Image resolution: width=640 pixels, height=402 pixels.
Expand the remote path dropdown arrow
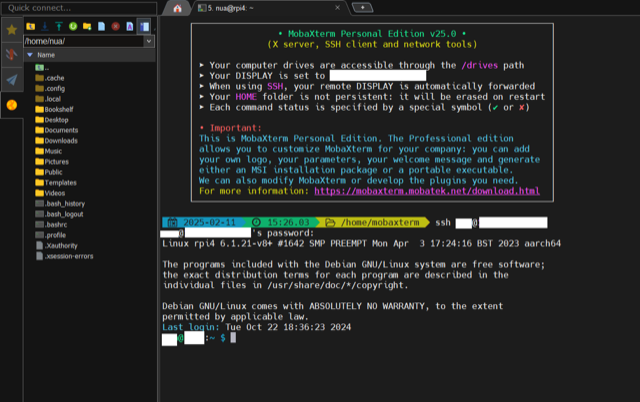(x=149, y=41)
